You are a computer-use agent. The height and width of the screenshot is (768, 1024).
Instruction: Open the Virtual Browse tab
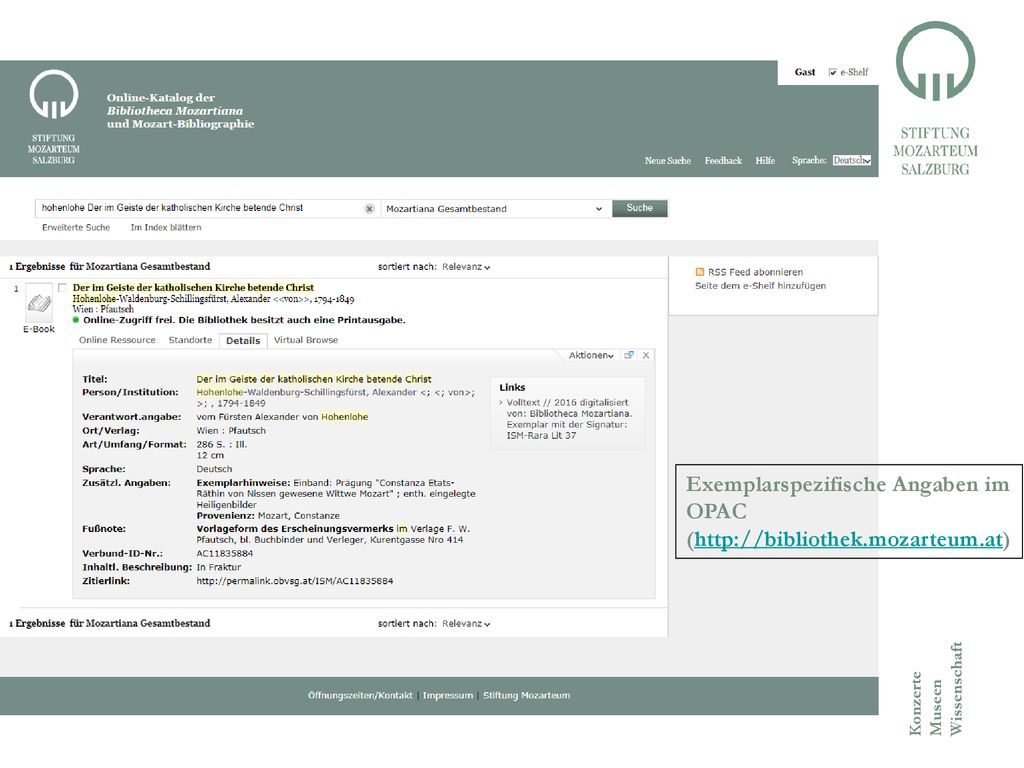306,340
